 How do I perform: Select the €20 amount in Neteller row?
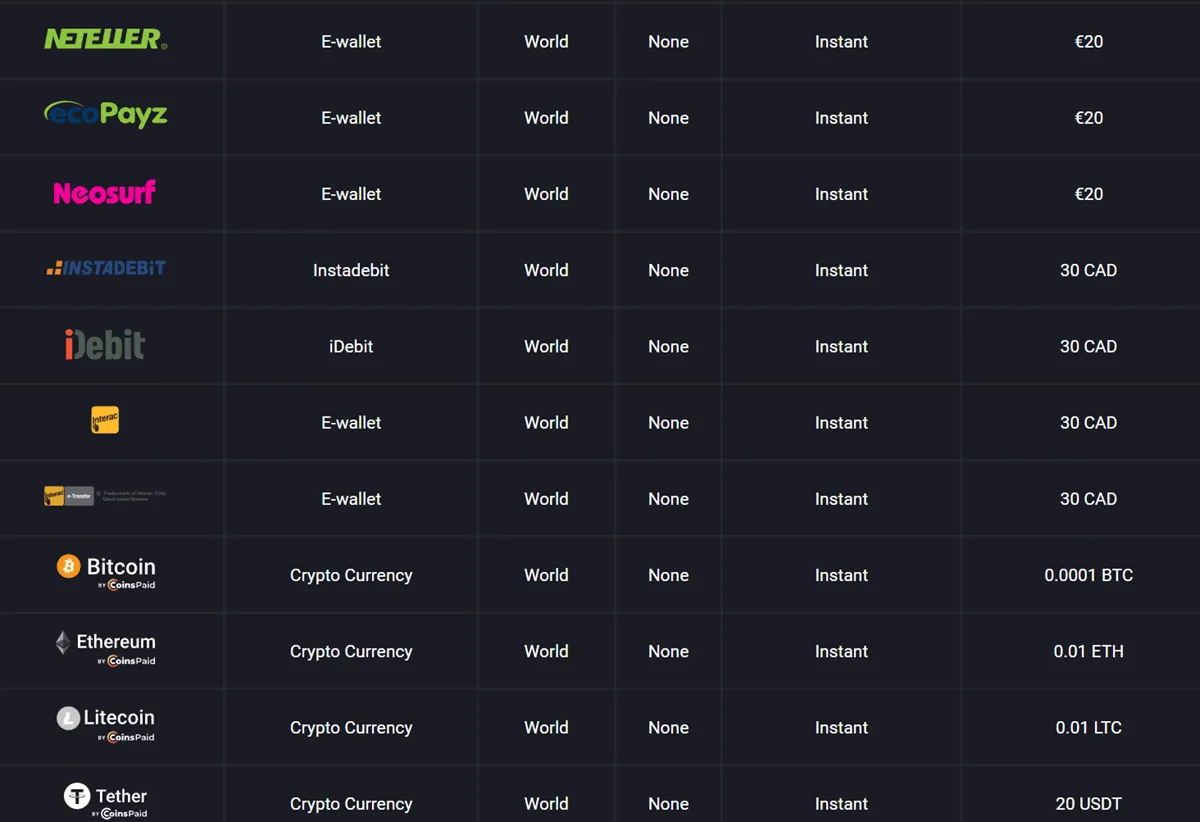coord(1088,41)
